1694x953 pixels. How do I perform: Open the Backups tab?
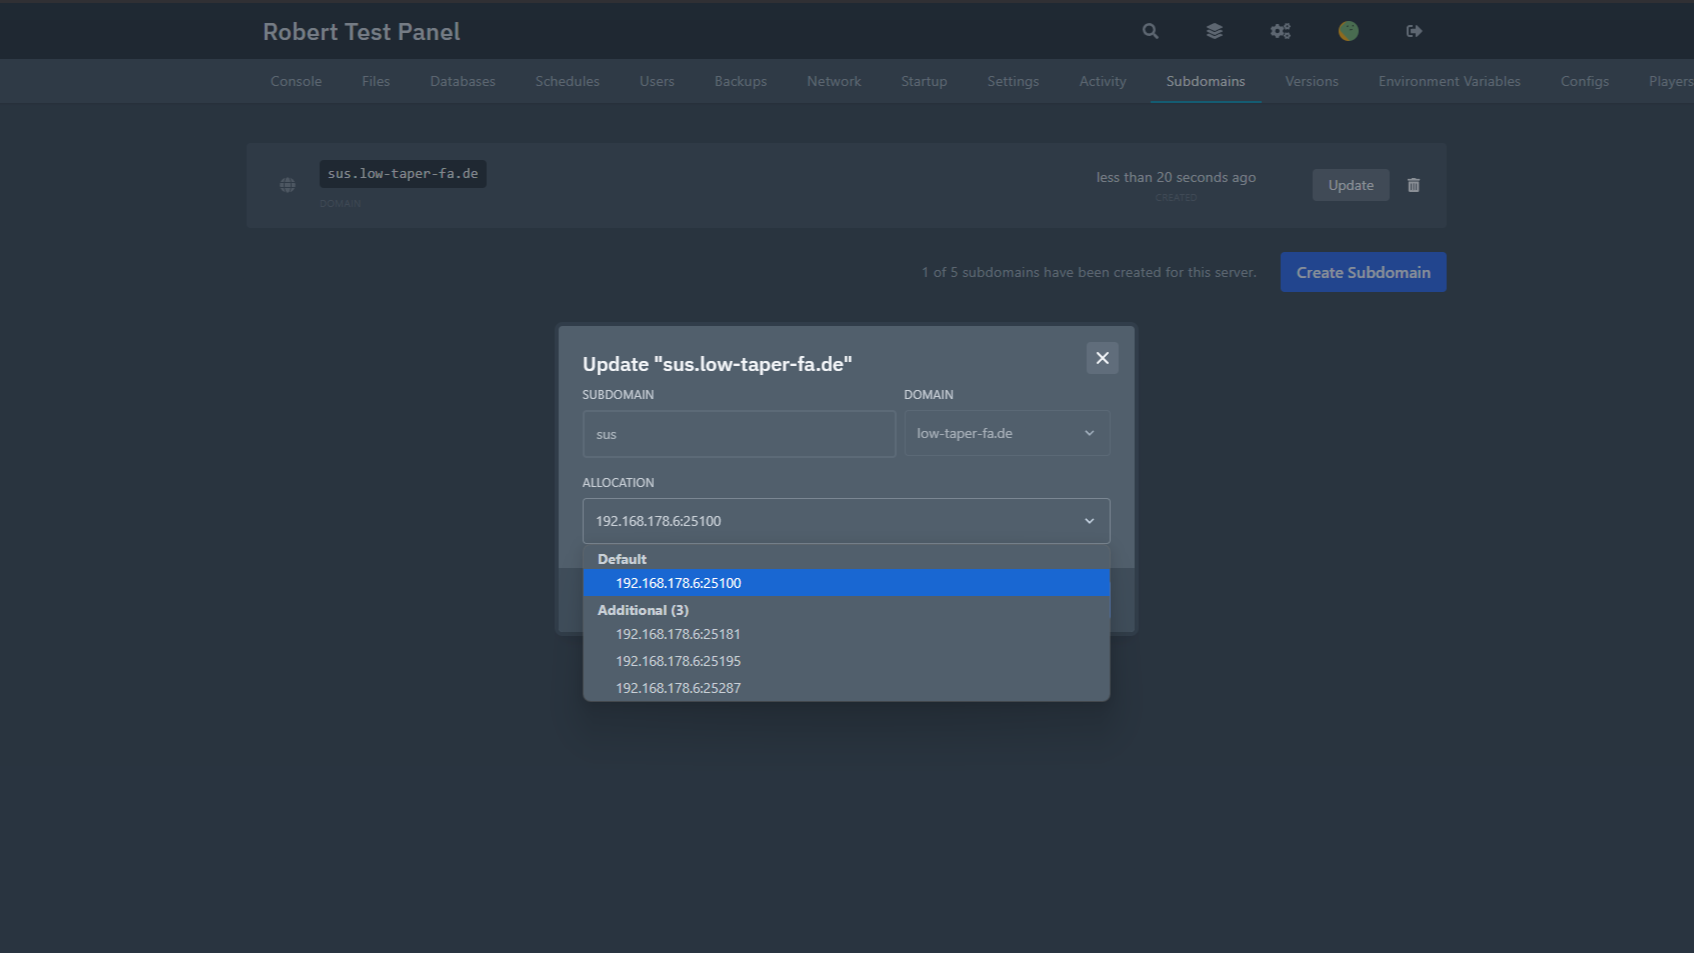pyautogui.click(x=740, y=81)
